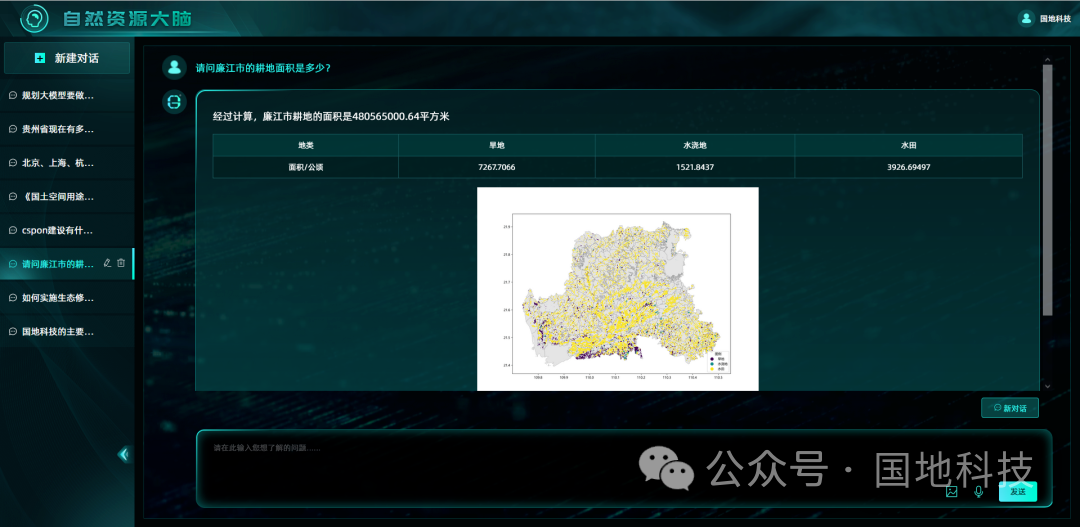Click the 自然资源大脑 title text
This screenshot has height=527, width=1080.
(127, 19)
